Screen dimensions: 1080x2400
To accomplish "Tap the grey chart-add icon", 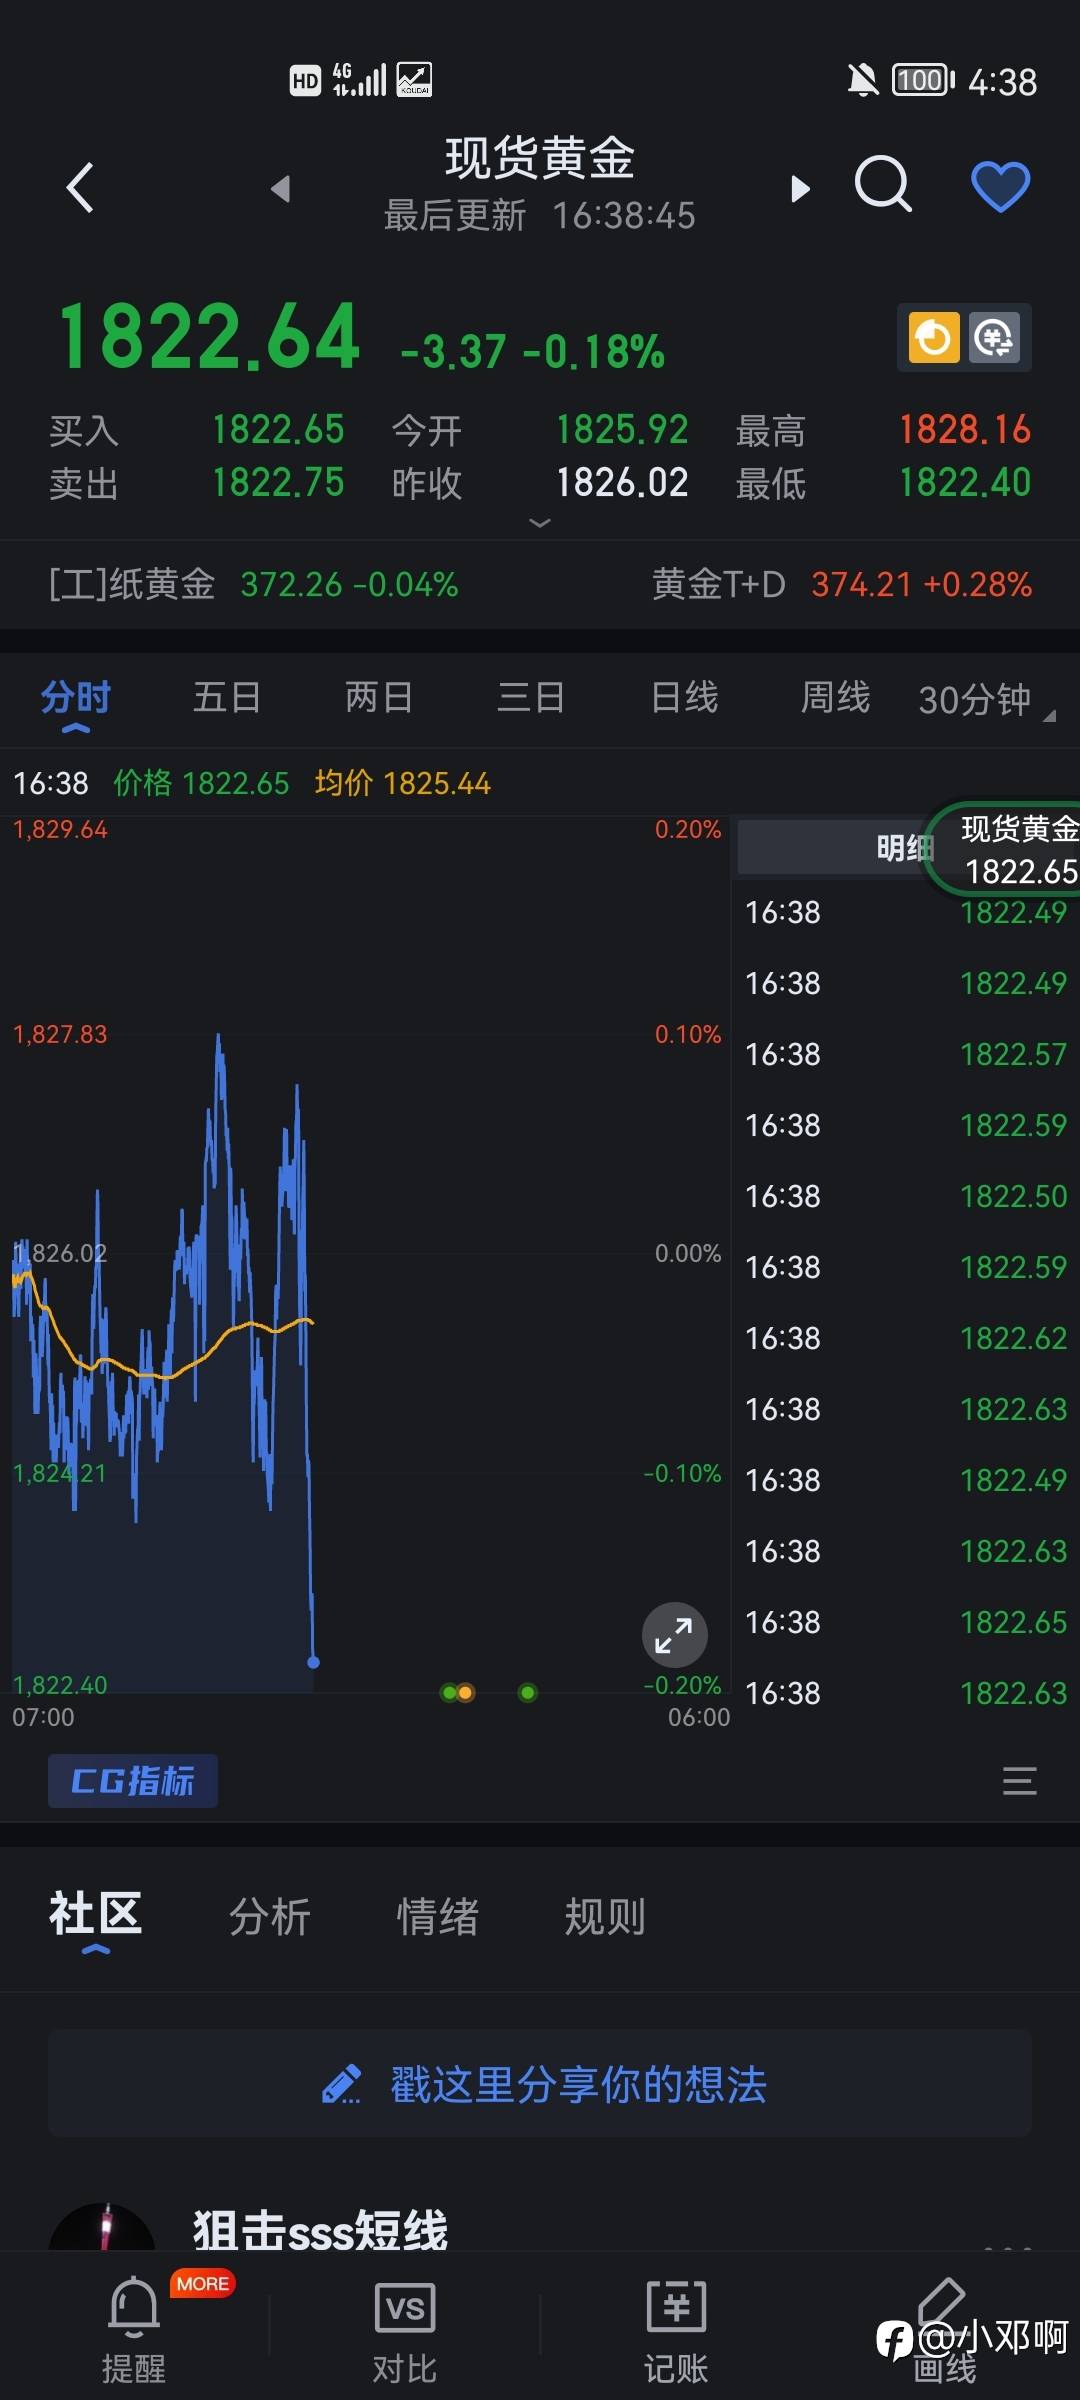I will pyautogui.click(x=994, y=337).
